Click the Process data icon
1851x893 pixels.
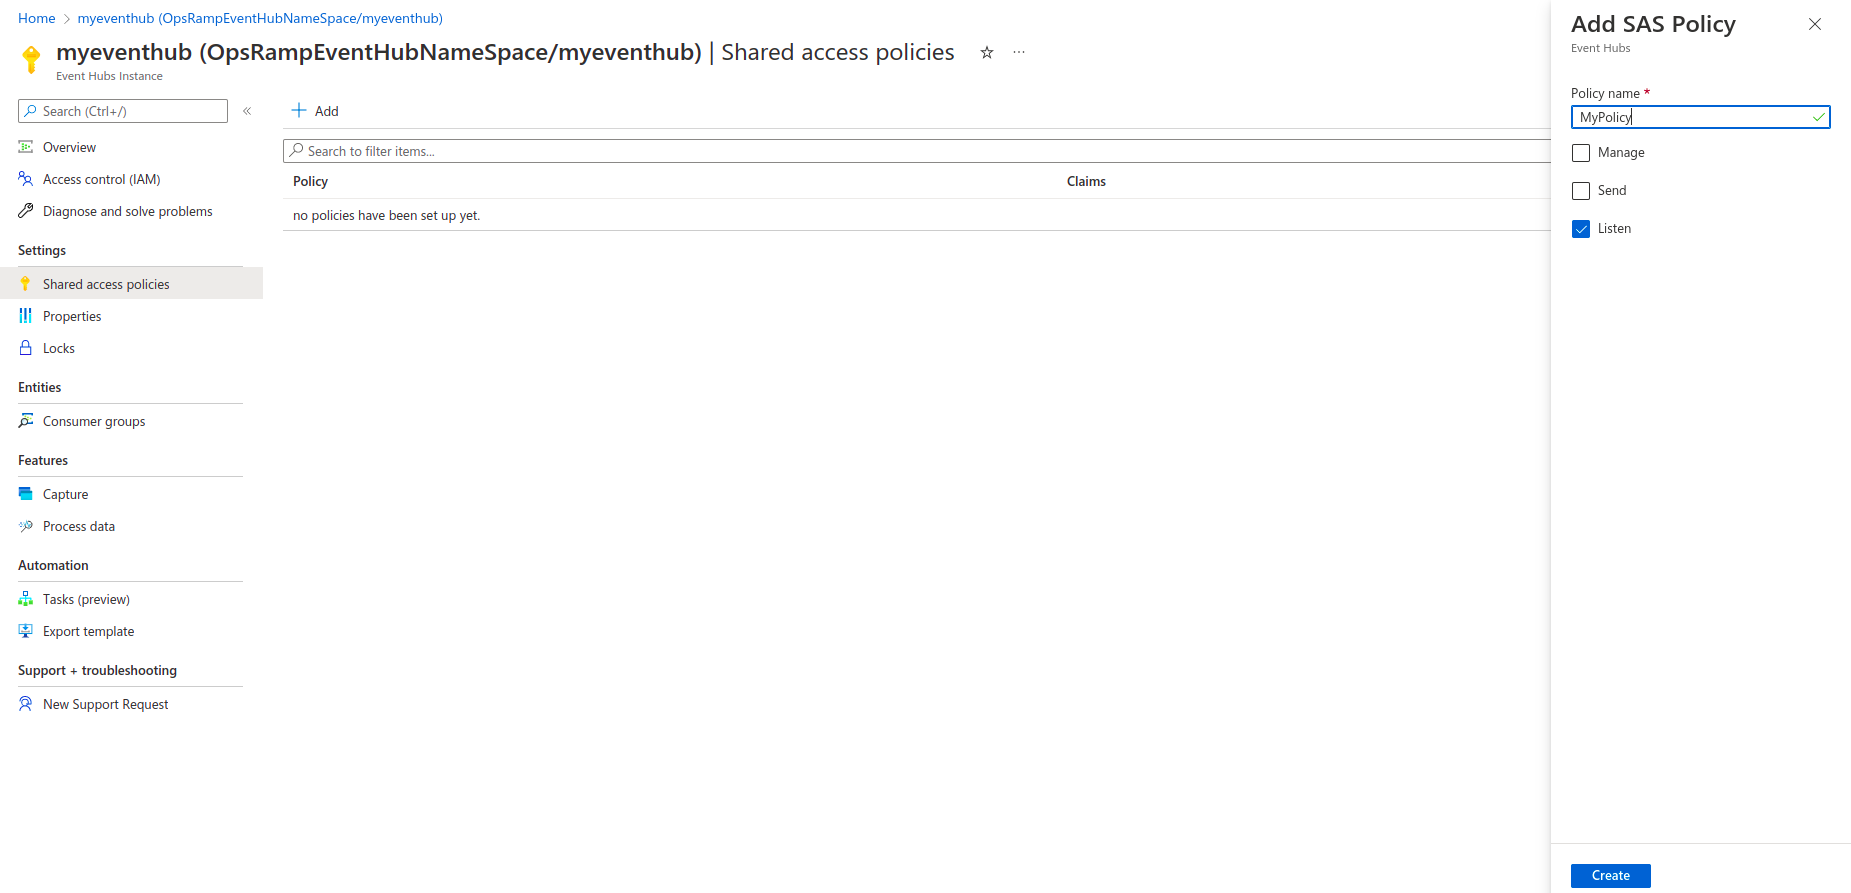click(x=26, y=526)
